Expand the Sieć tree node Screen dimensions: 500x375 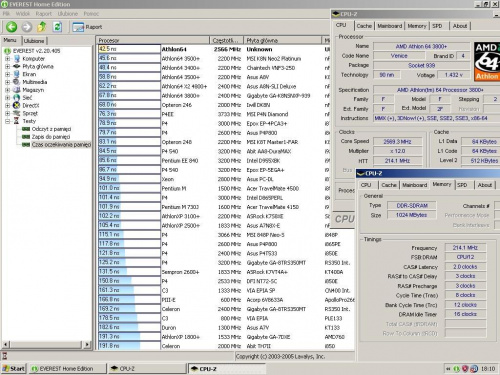point(7,98)
